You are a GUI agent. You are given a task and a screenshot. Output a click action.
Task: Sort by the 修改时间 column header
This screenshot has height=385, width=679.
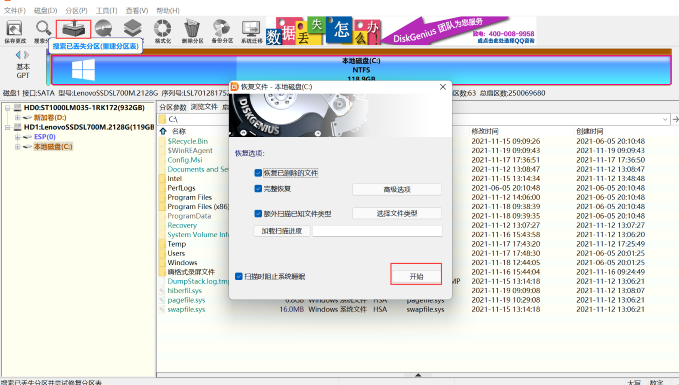485,131
